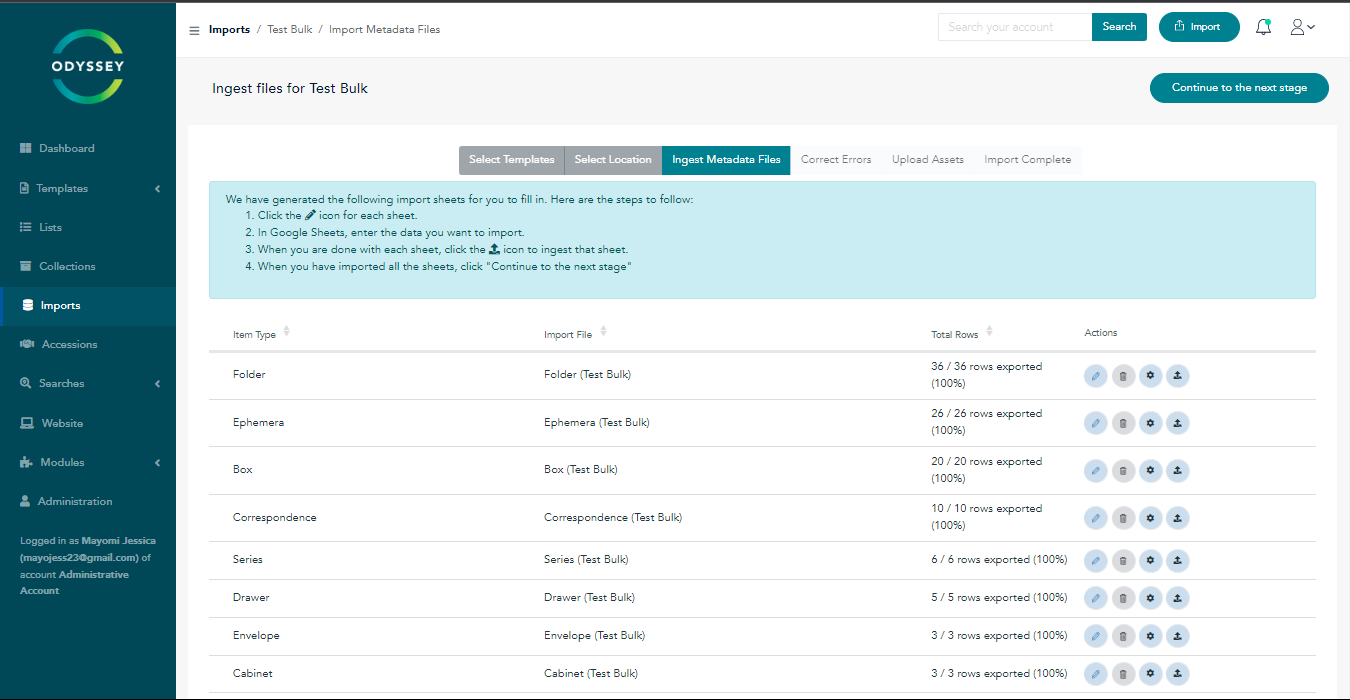This screenshot has width=1350, height=700.
Task: Click the edit pencil icon for Cabinet row
Action: [1096, 674]
